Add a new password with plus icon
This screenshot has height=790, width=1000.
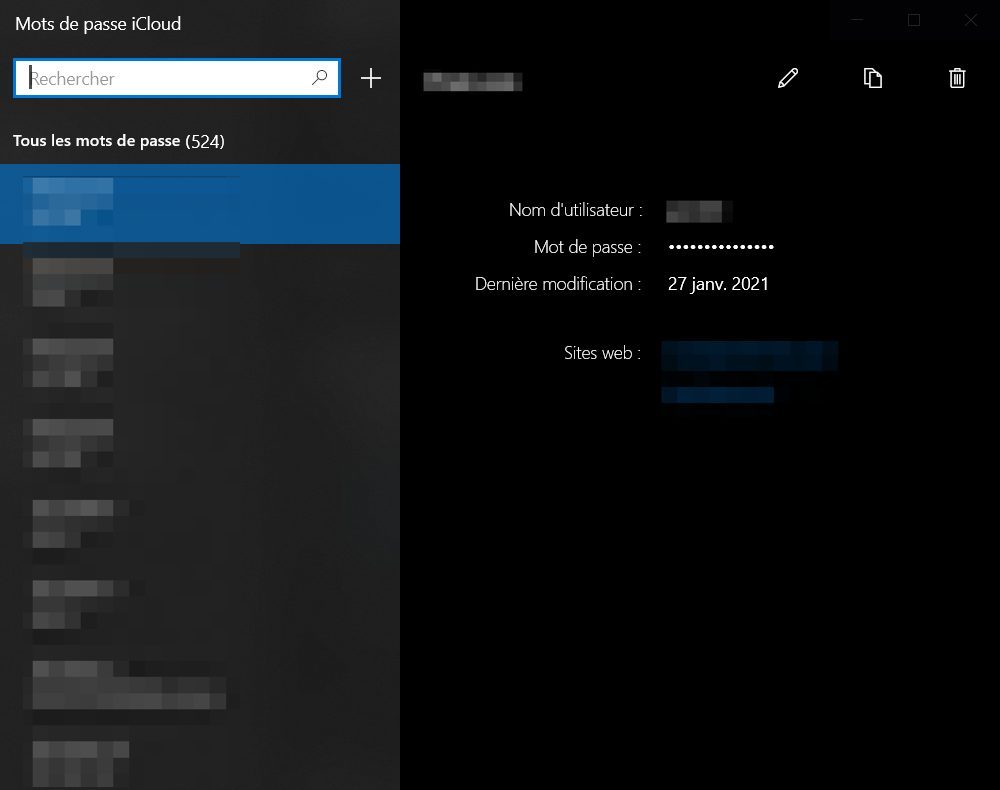pos(371,78)
